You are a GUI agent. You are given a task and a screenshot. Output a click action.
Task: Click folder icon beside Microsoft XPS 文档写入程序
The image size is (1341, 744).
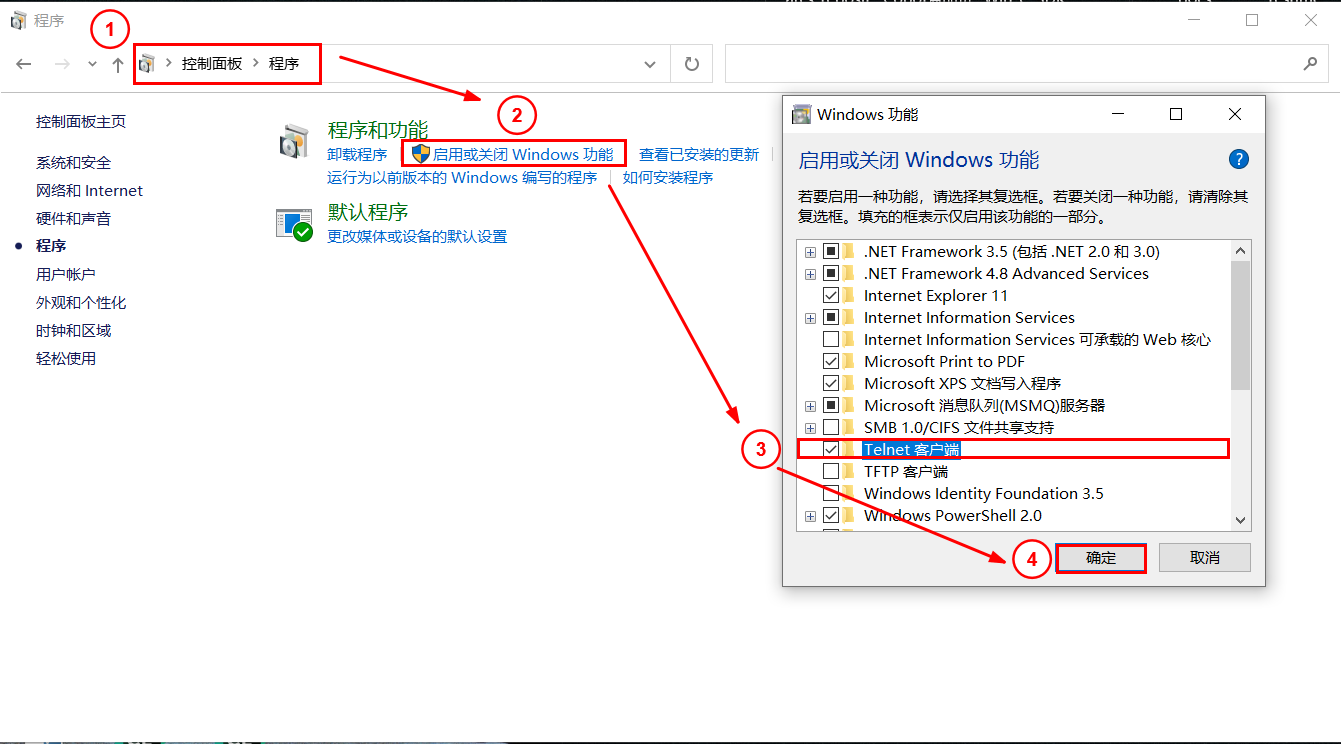click(849, 384)
